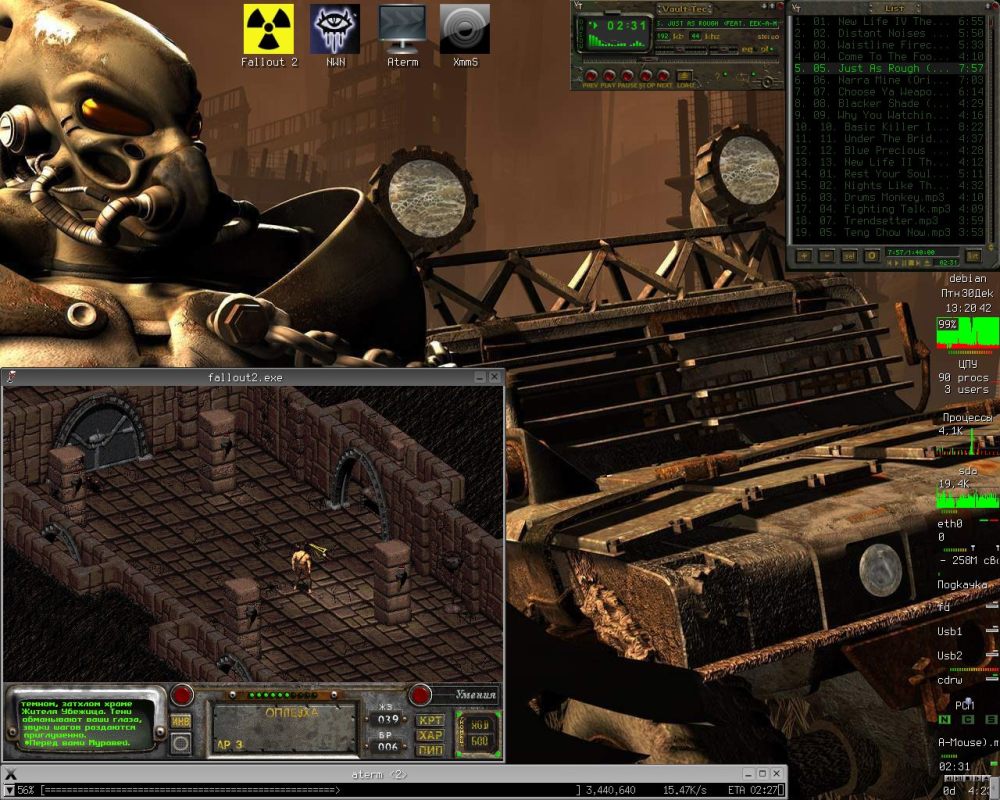This screenshot has width=1000, height=800.
Task: Click the item-switch button below ИНВ
Action: tap(181, 743)
